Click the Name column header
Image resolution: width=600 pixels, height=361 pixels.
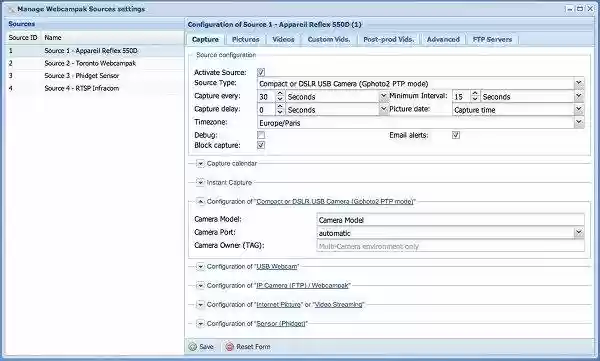tap(112, 38)
